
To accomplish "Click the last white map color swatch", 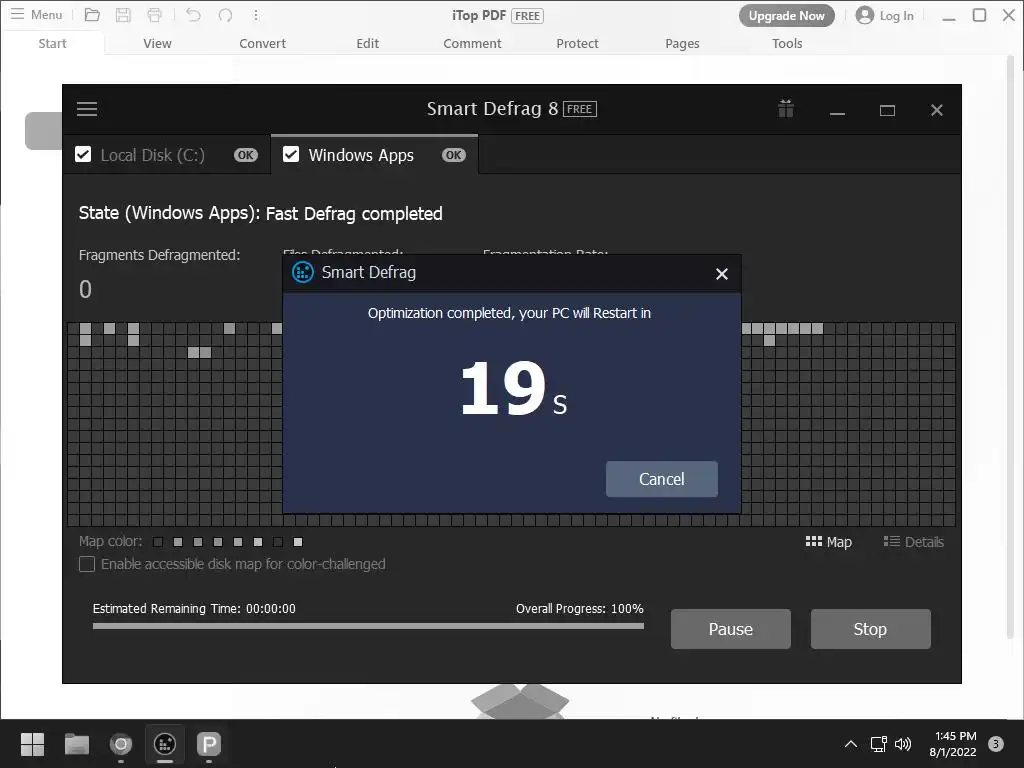I will coord(298,542).
